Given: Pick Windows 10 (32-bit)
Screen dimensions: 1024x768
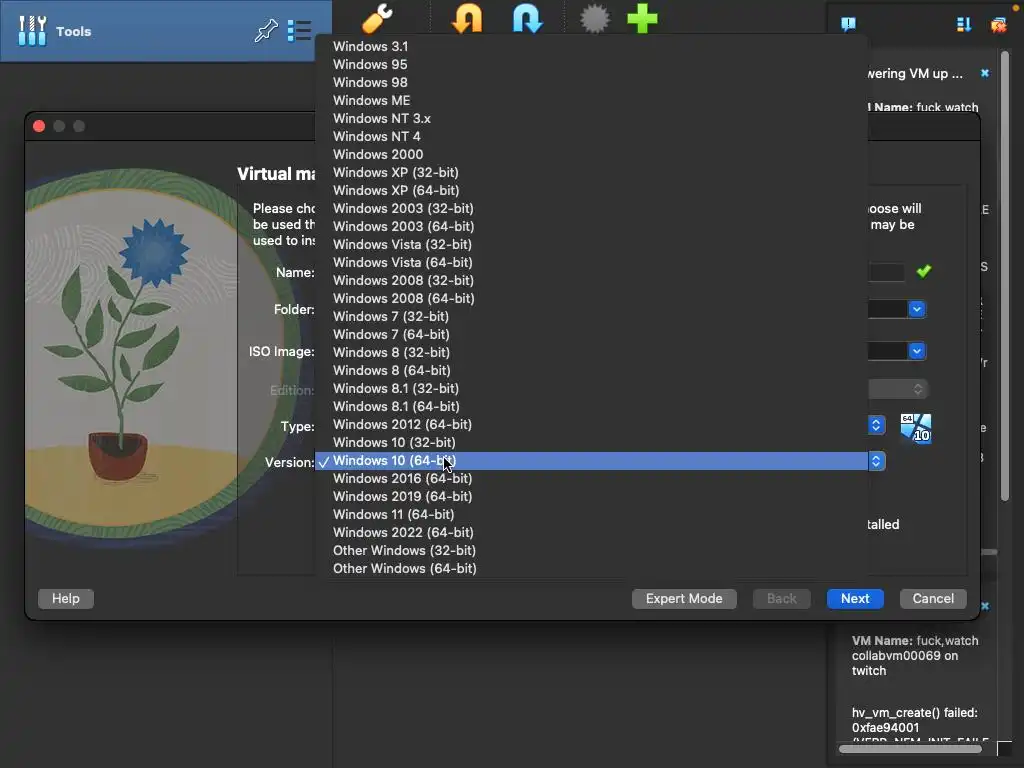Looking at the screenshot, I should pos(591,442).
